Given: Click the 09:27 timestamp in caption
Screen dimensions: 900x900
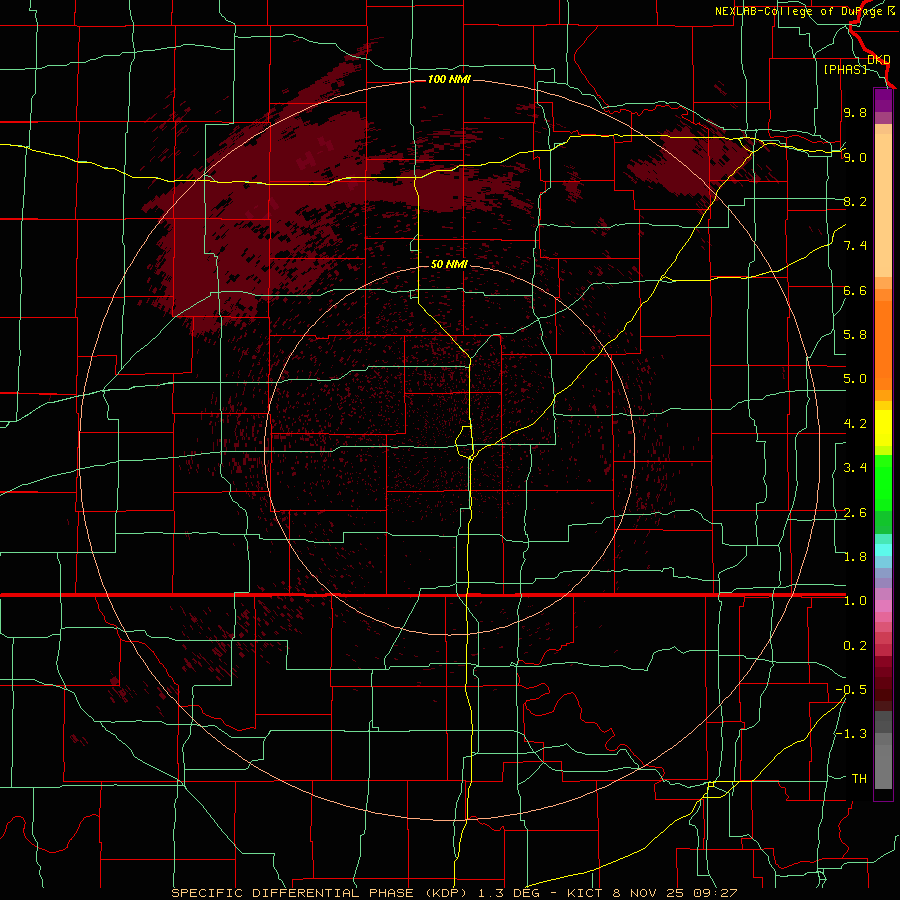Looking at the screenshot, I should point(713,893).
